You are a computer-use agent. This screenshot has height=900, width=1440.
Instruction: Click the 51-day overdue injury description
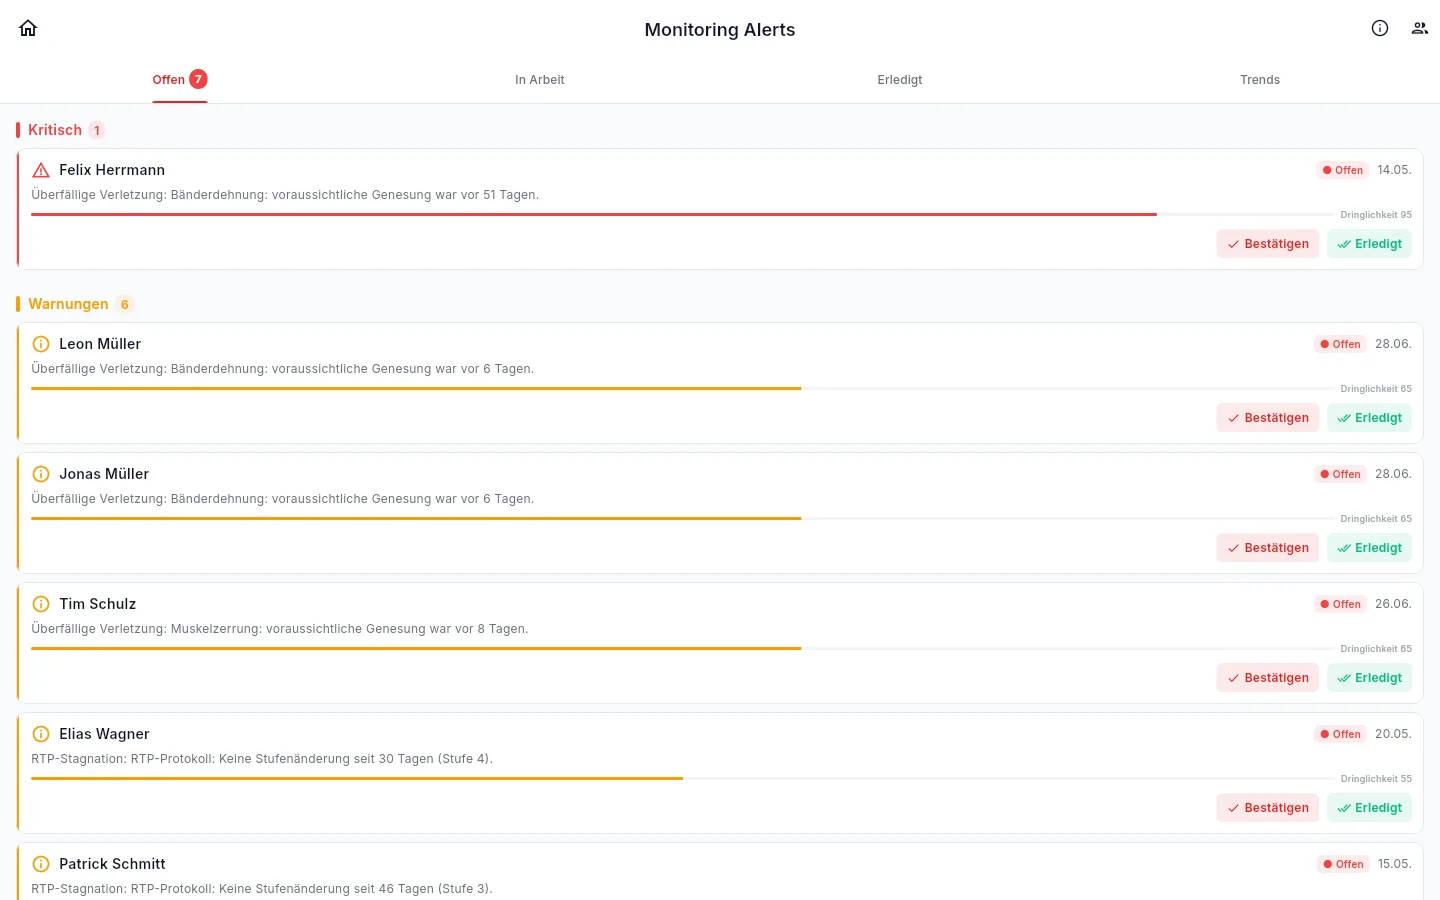[285, 195]
